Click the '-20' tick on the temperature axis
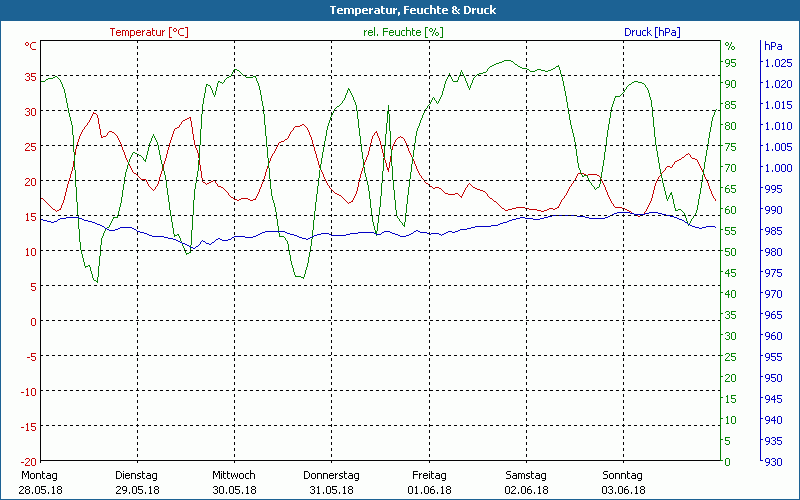The image size is (800, 500). 29,461
